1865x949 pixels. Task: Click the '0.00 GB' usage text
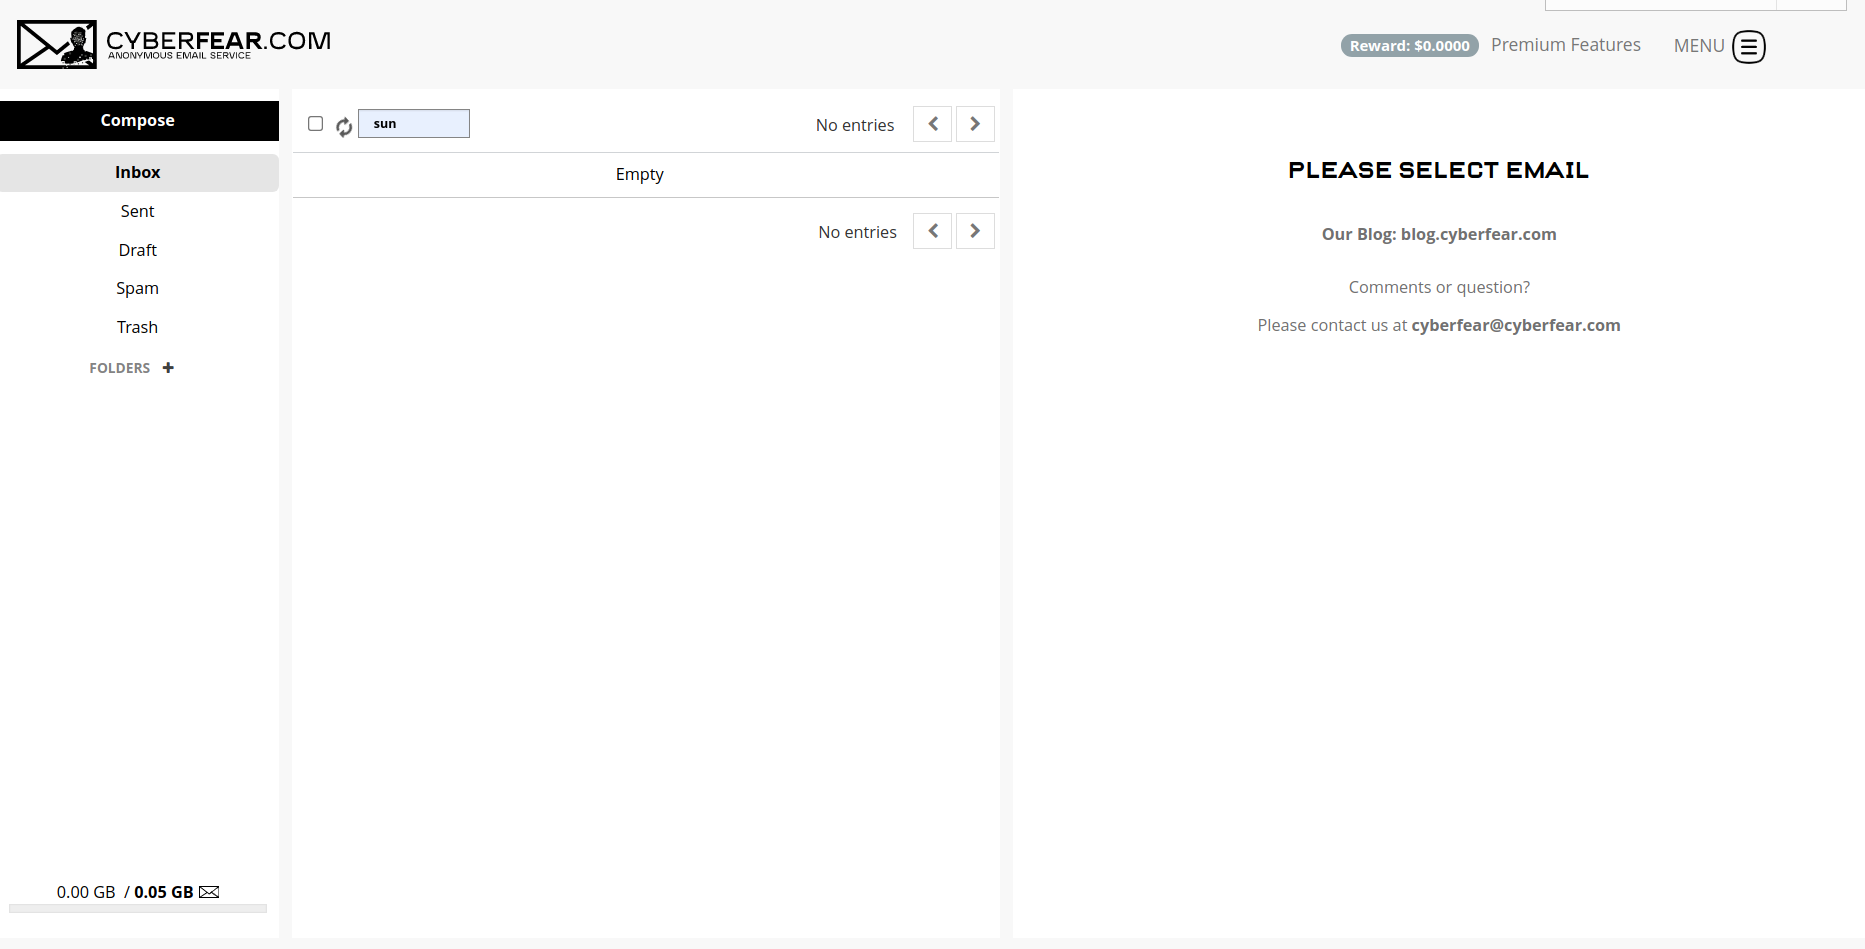click(86, 892)
